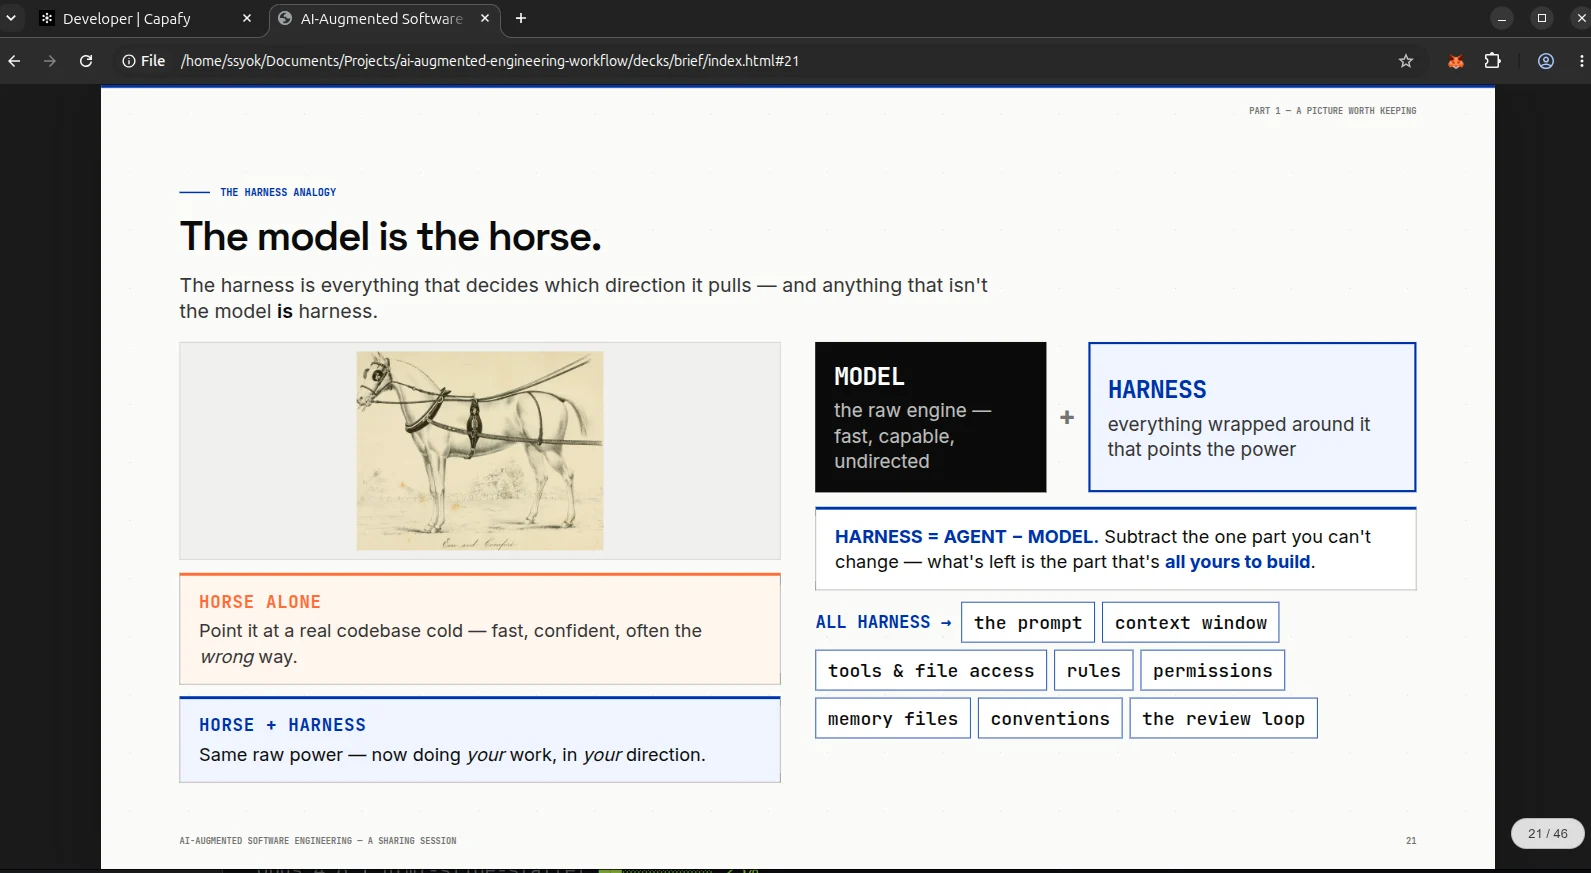Close the AI-Augmented Software tab
Image resolution: width=1591 pixels, height=873 pixels.
485,18
